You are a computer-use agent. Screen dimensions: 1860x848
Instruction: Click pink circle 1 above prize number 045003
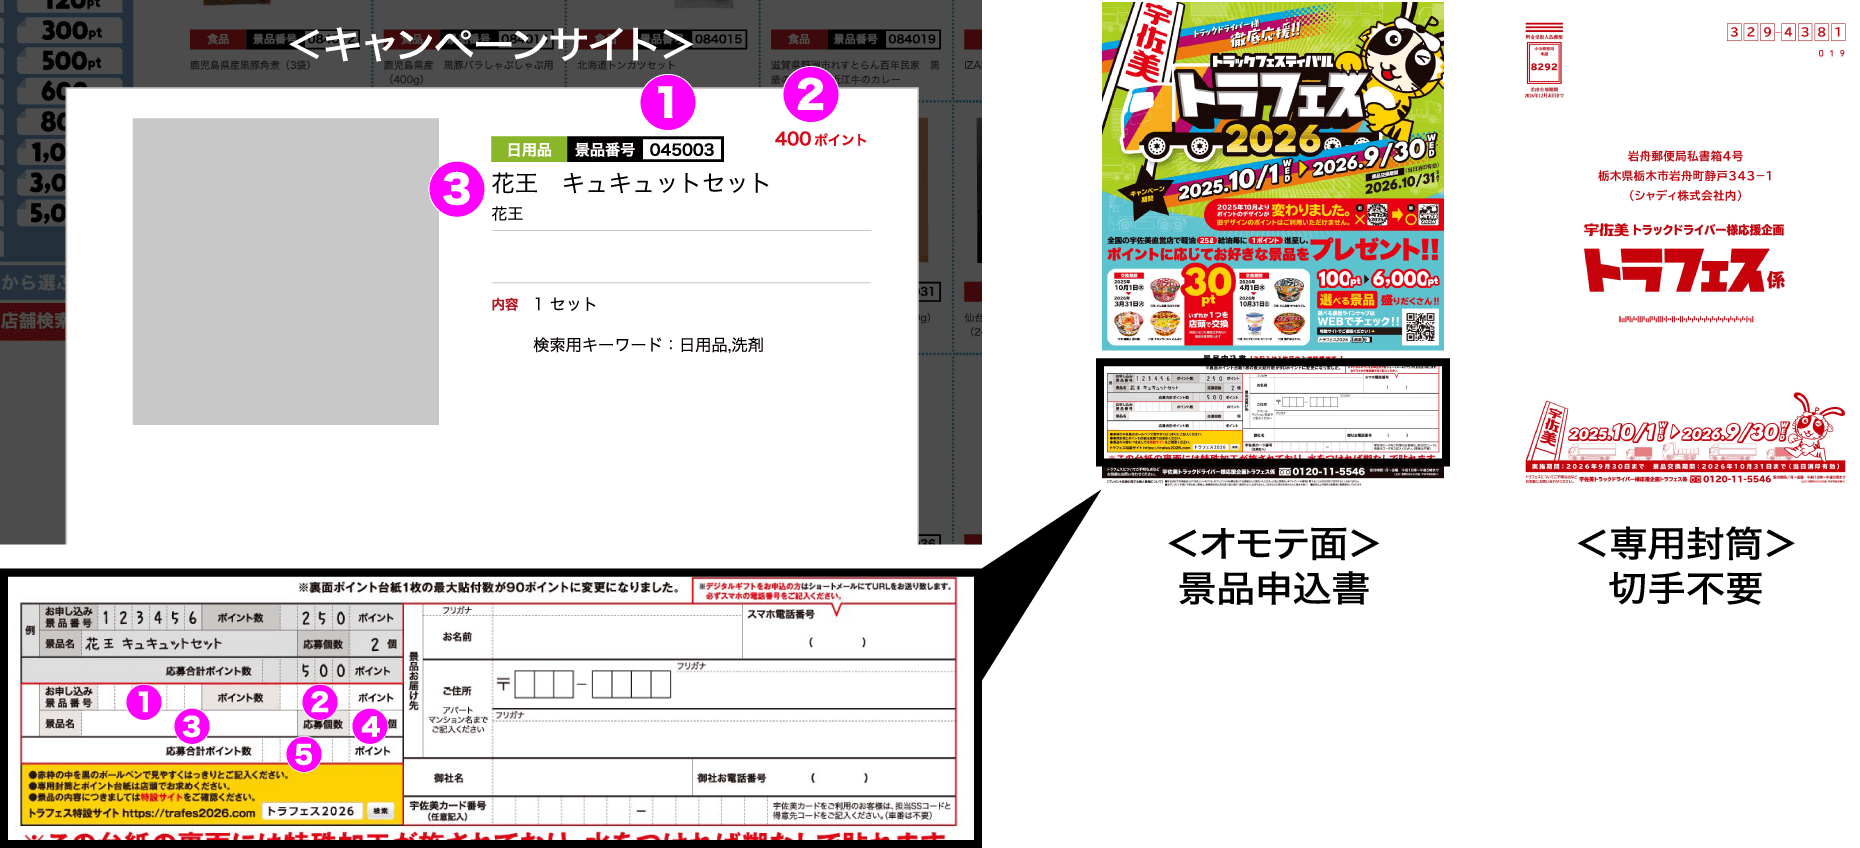point(667,102)
